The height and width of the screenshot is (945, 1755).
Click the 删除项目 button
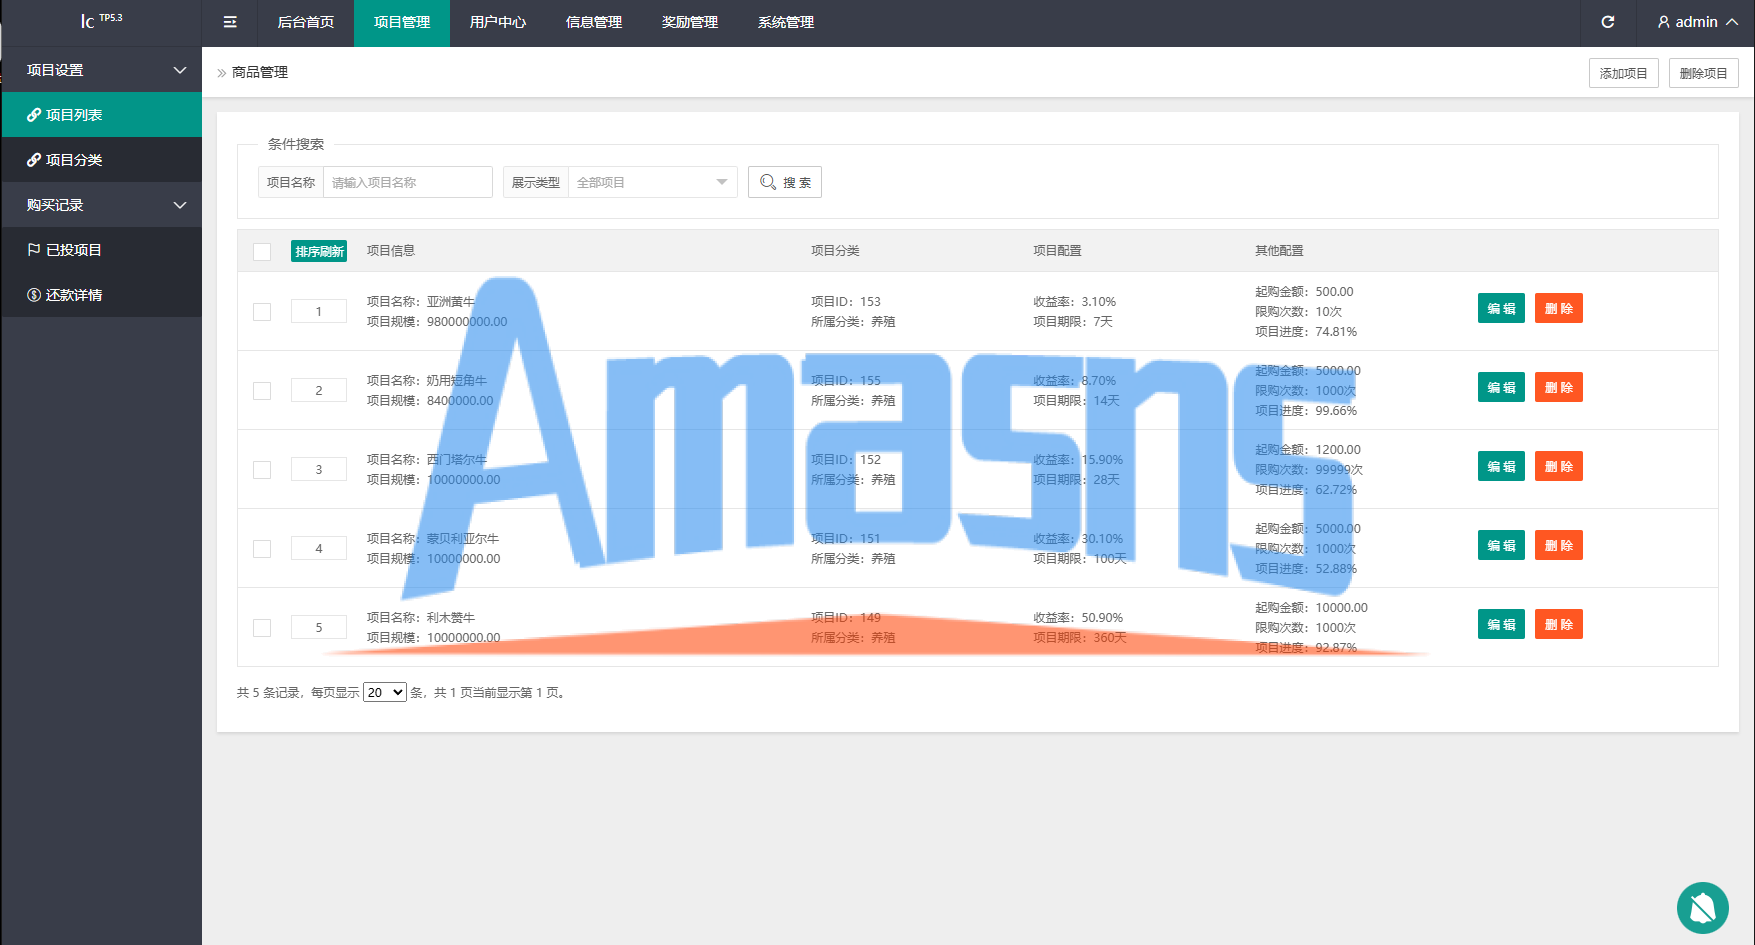(1704, 73)
